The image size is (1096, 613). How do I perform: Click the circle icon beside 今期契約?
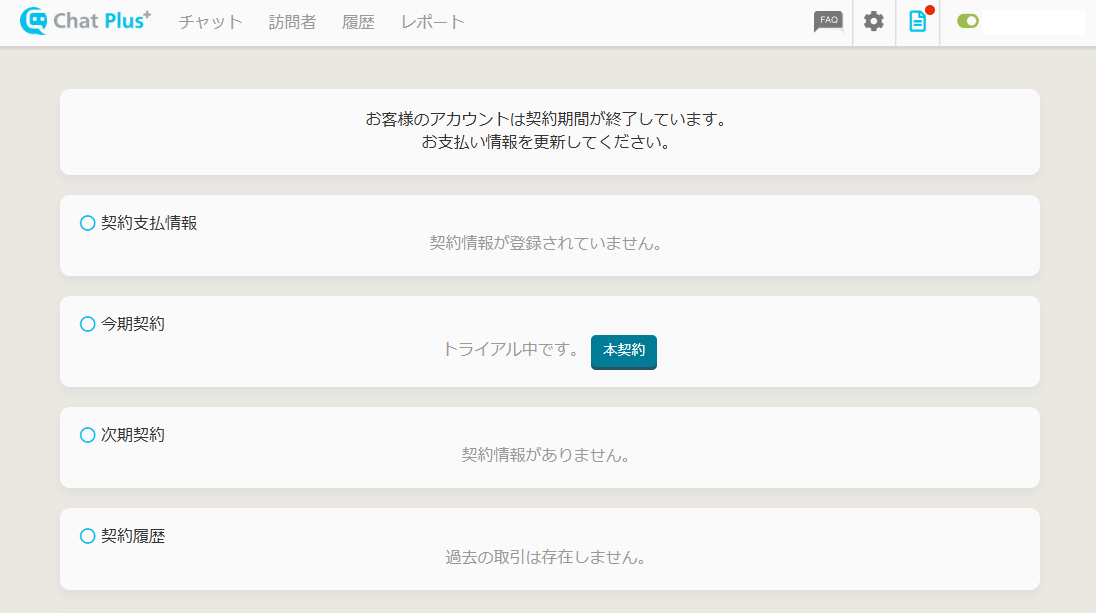coord(87,324)
